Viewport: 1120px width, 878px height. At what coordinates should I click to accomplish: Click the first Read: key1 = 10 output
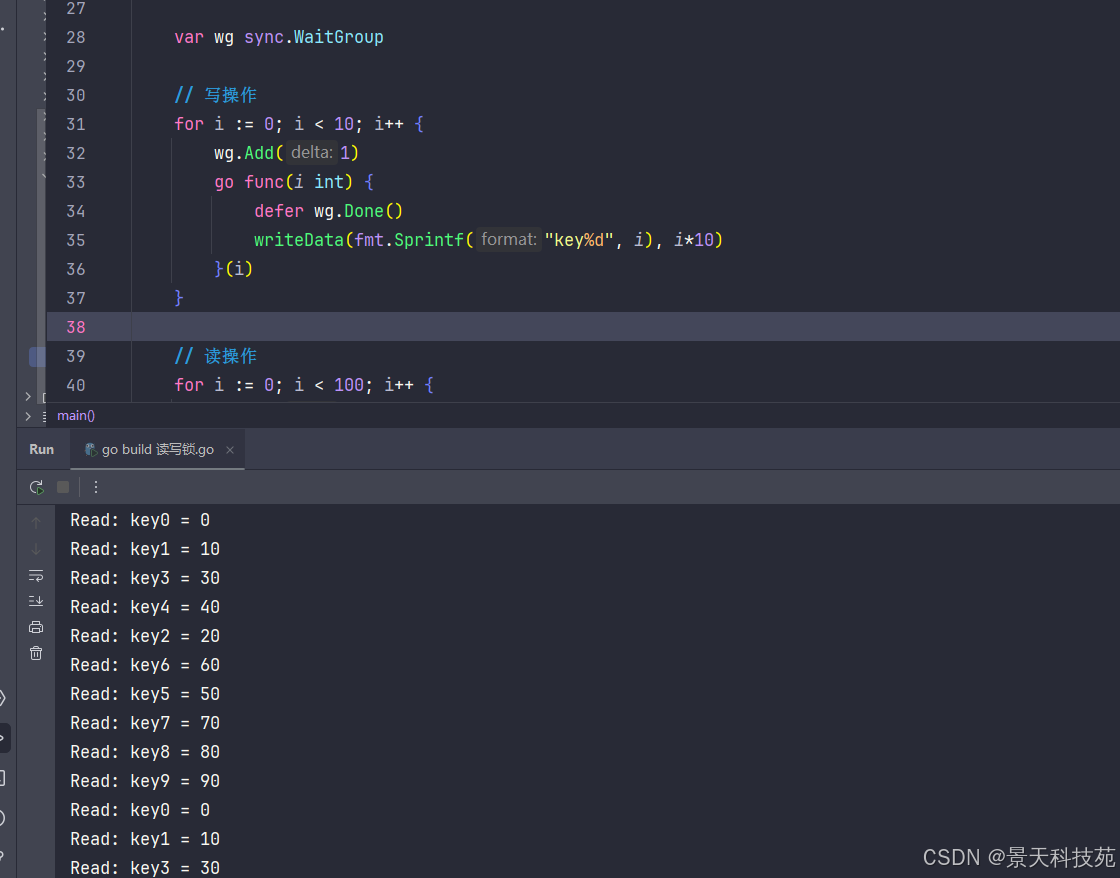click(145, 549)
